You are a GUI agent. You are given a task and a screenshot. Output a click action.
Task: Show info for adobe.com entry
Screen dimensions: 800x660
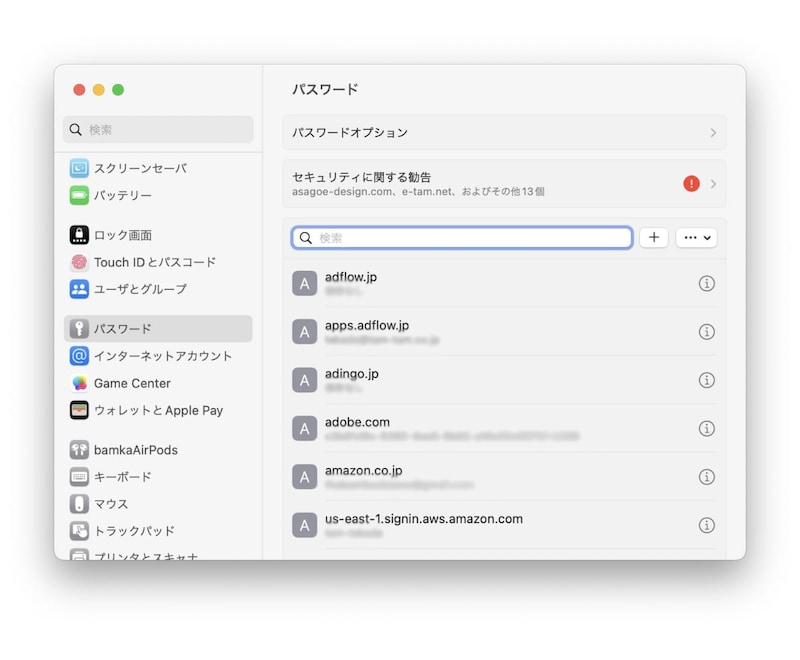[708, 428]
